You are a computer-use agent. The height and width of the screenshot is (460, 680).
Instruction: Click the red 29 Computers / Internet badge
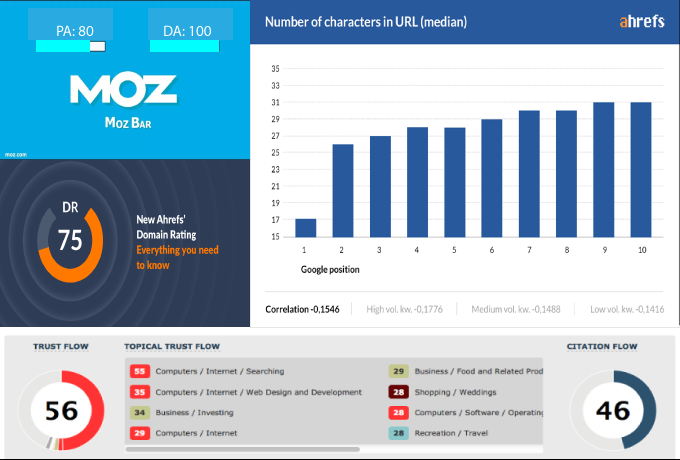[x=140, y=433]
